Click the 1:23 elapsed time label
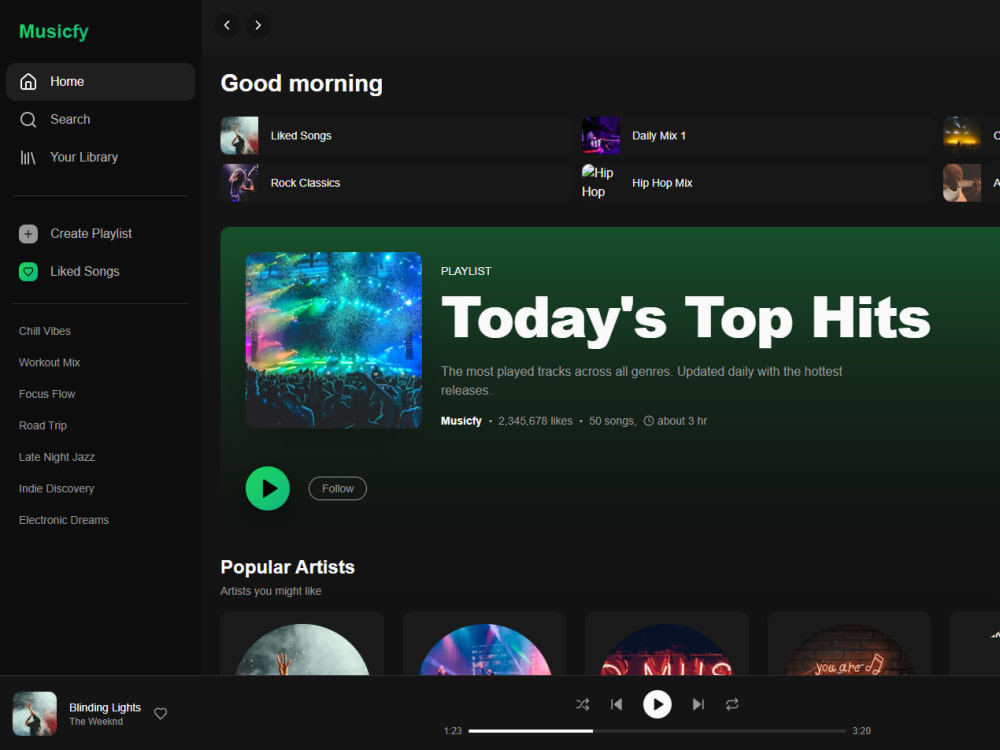The width and height of the screenshot is (1000, 750). (x=453, y=731)
